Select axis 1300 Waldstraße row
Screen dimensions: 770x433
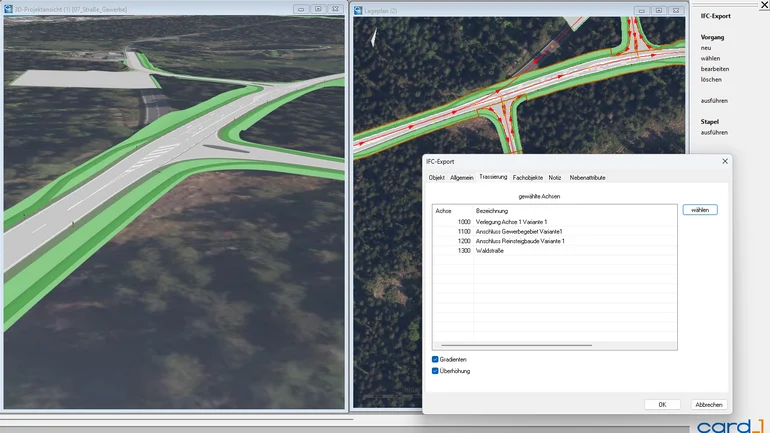coord(489,251)
